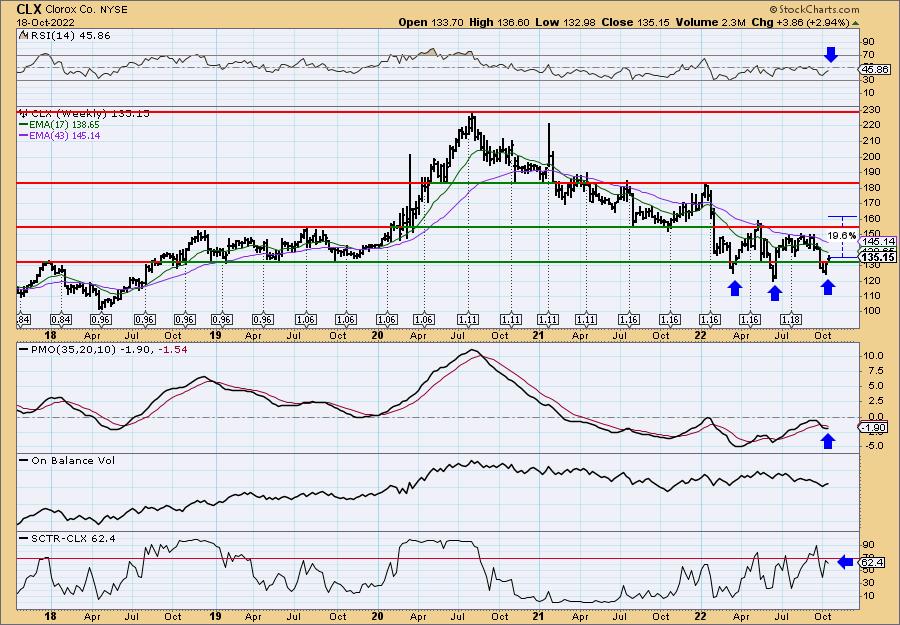Screen dimensions: 900x625
Task: Click the '230' price axis label
Action: (x=871, y=110)
